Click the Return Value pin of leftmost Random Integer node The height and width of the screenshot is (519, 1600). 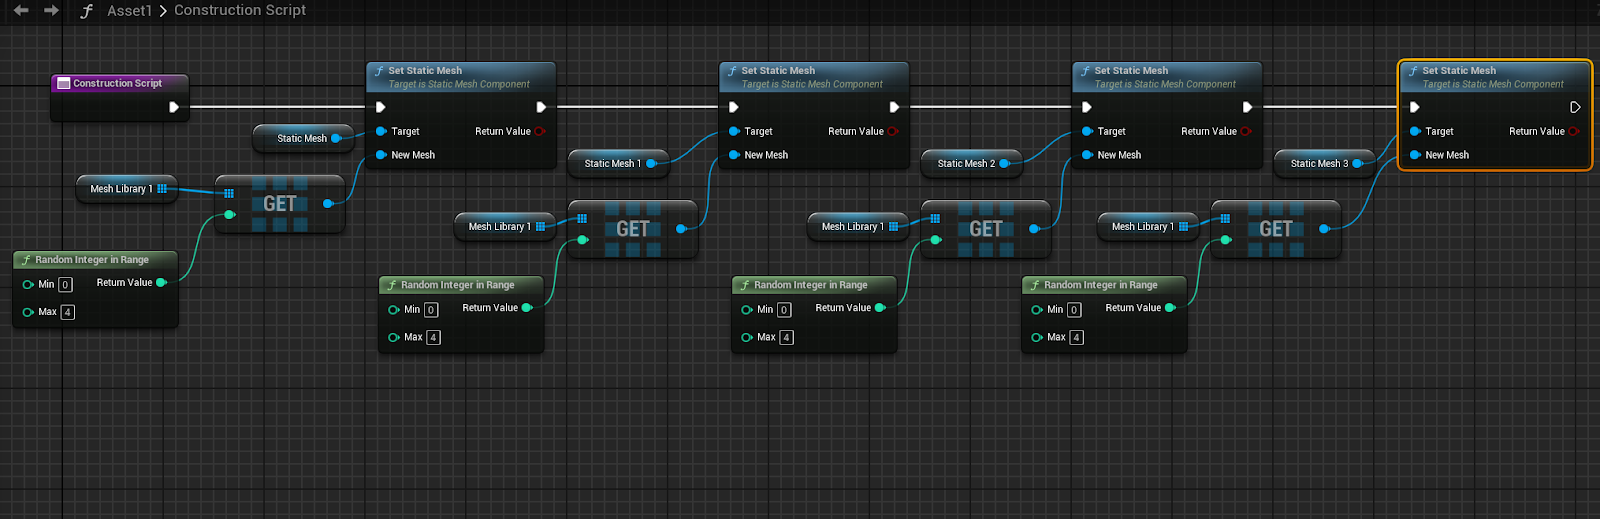[x=161, y=283]
